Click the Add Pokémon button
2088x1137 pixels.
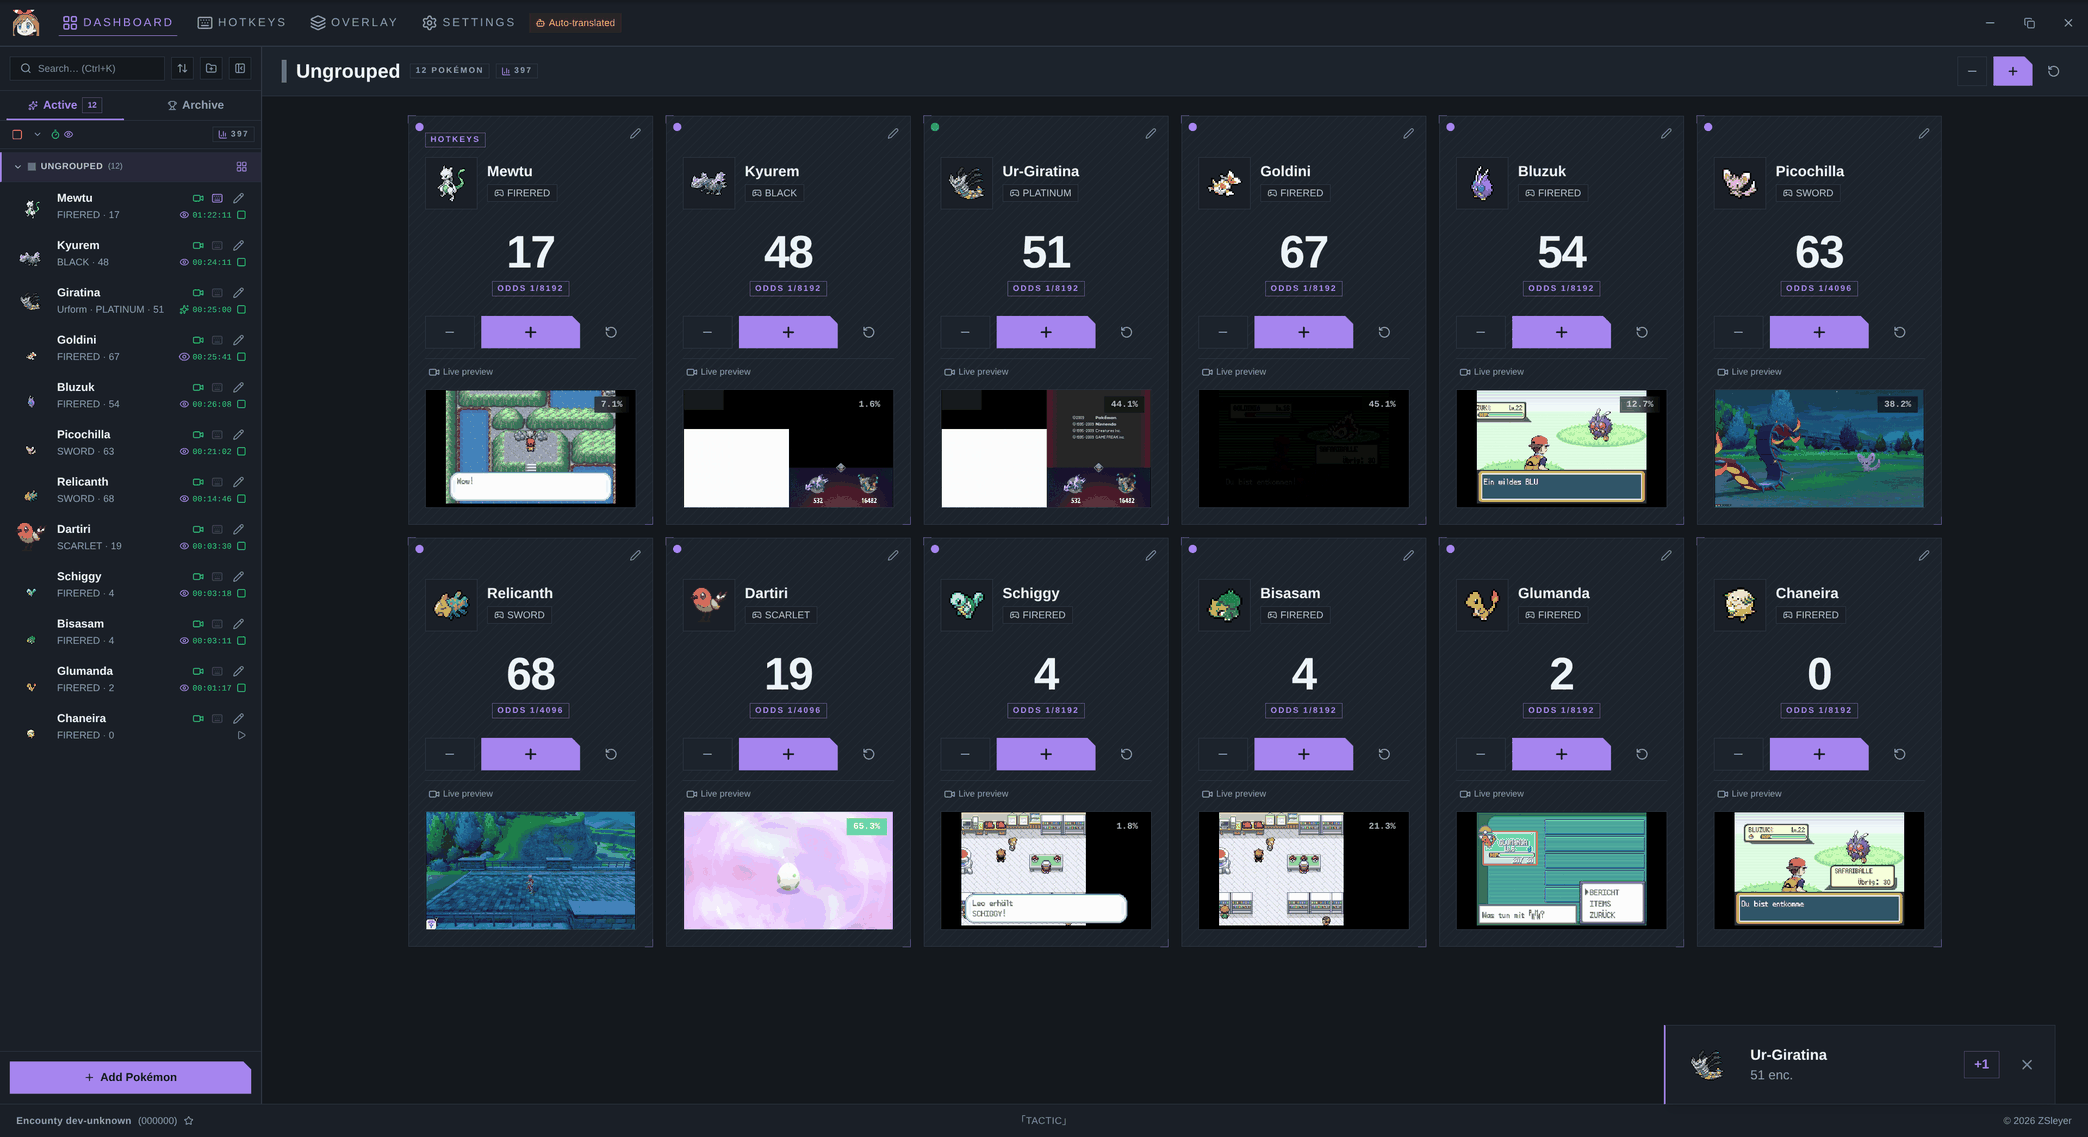[130, 1077]
